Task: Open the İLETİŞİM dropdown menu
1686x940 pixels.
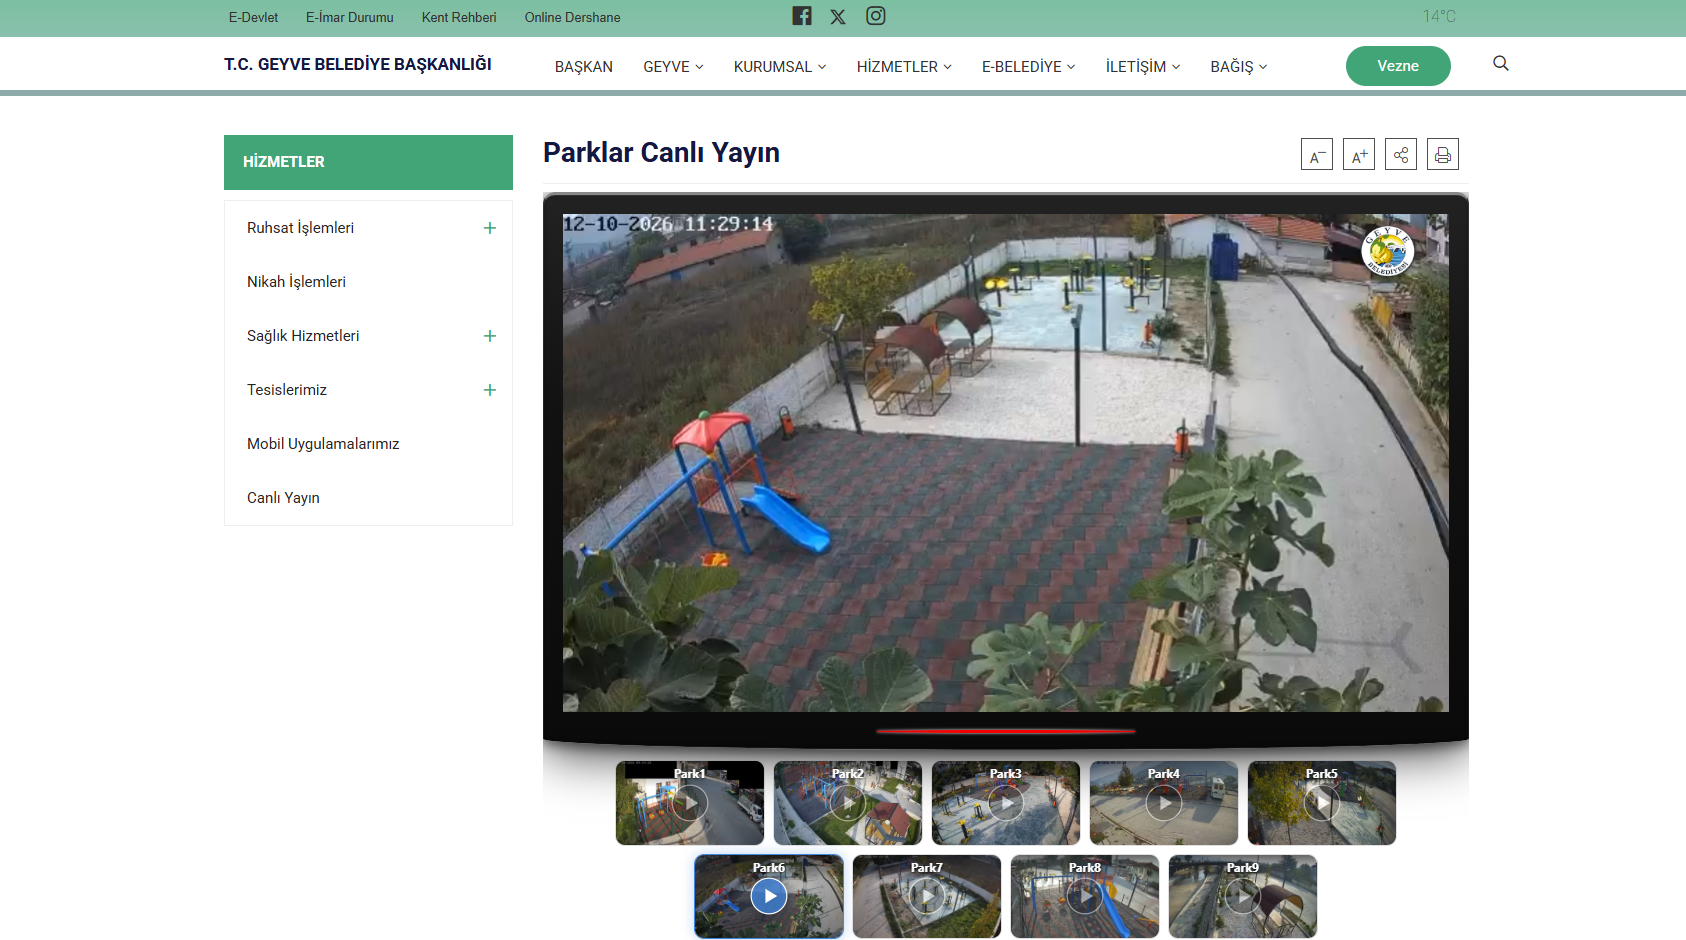Action: point(1143,67)
